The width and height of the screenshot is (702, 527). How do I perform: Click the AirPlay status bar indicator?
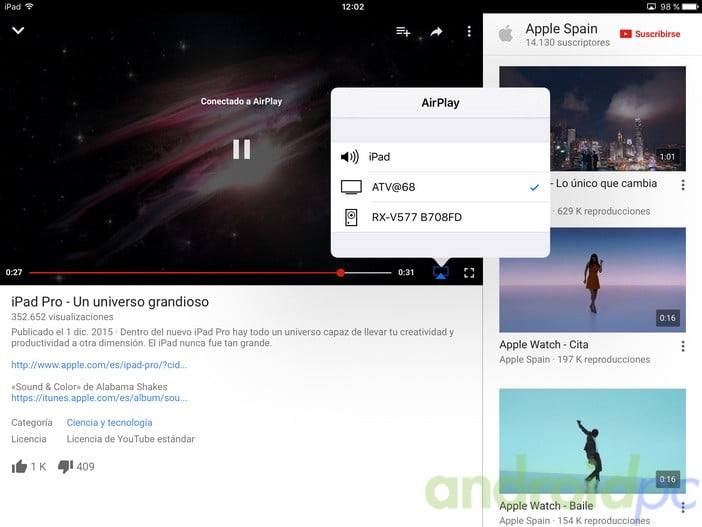point(651,7)
